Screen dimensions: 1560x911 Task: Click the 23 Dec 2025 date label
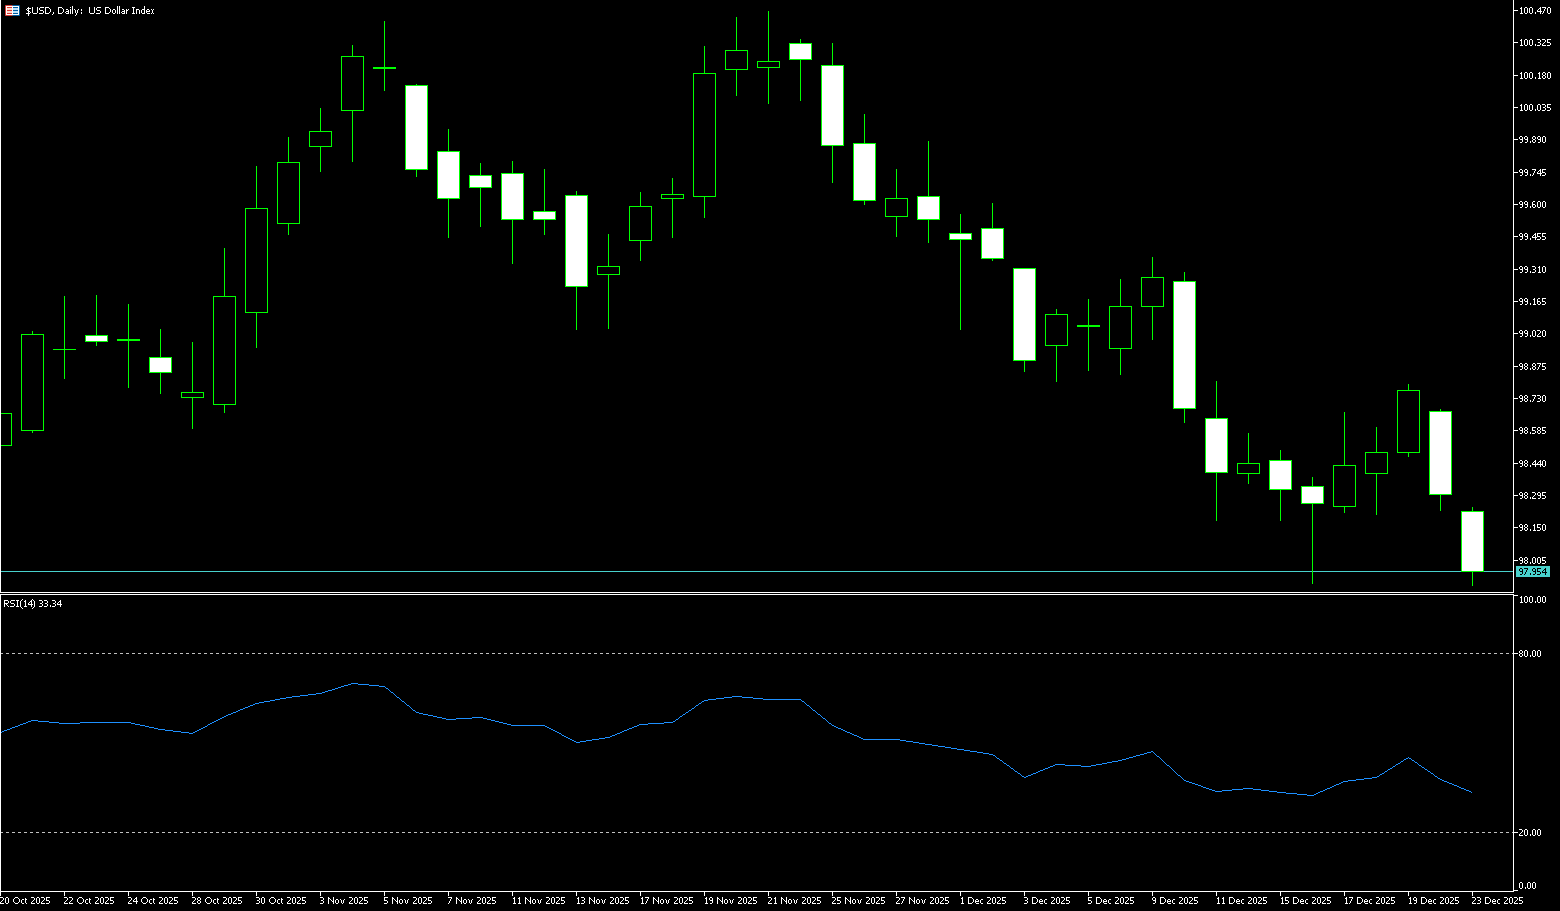click(x=1497, y=901)
